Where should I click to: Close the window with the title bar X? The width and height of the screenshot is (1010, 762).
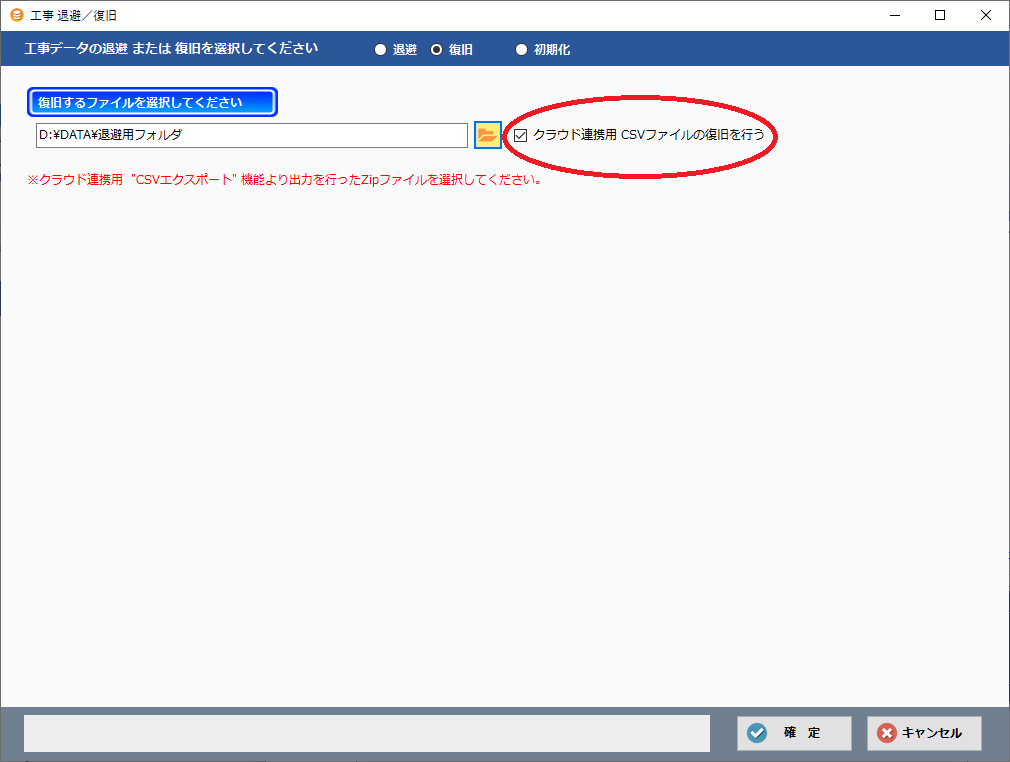(x=986, y=15)
